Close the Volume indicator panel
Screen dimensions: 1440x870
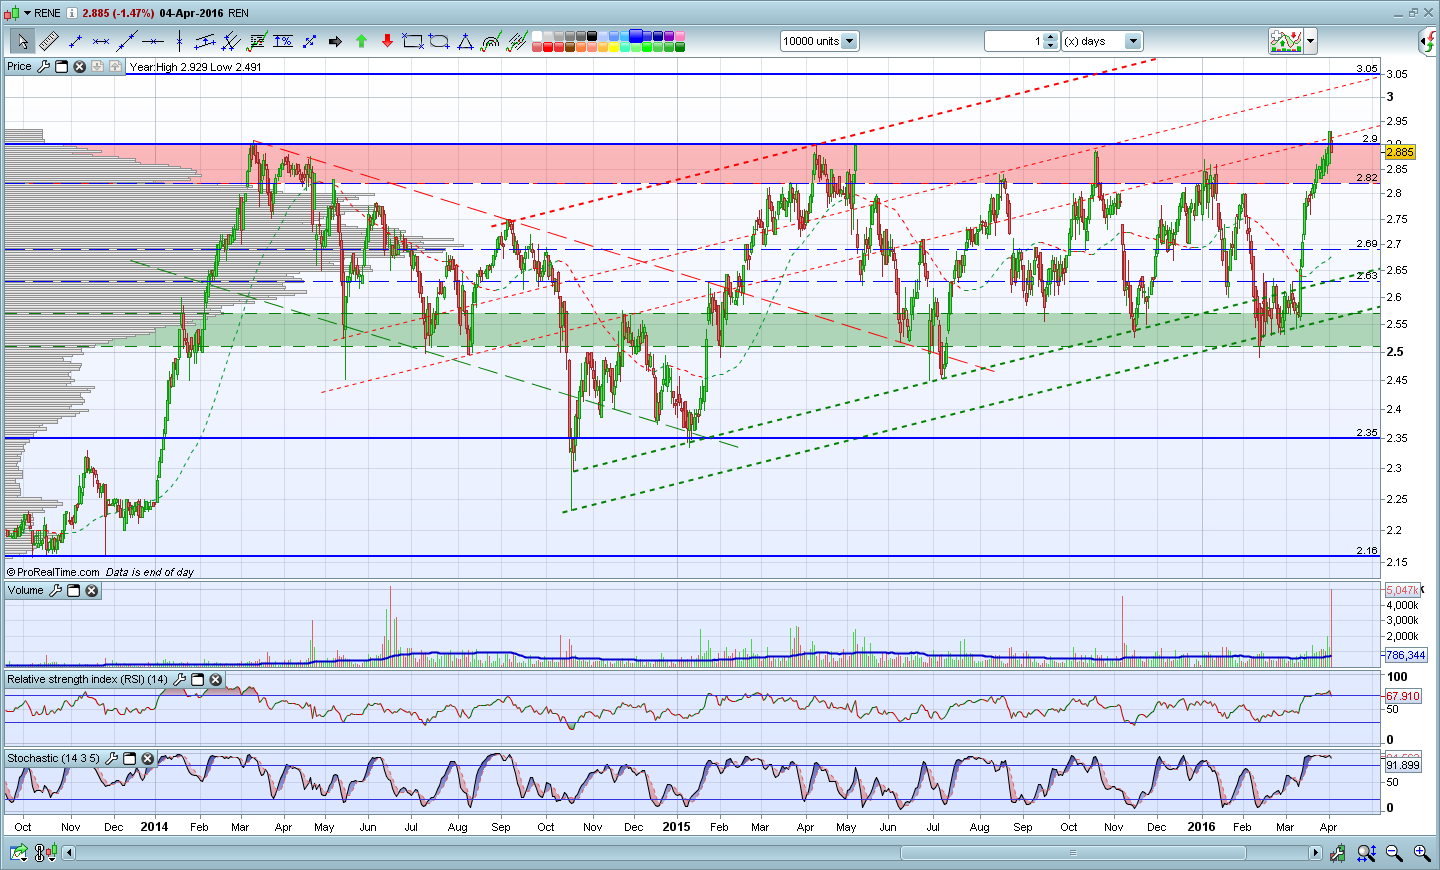(92, 591)
